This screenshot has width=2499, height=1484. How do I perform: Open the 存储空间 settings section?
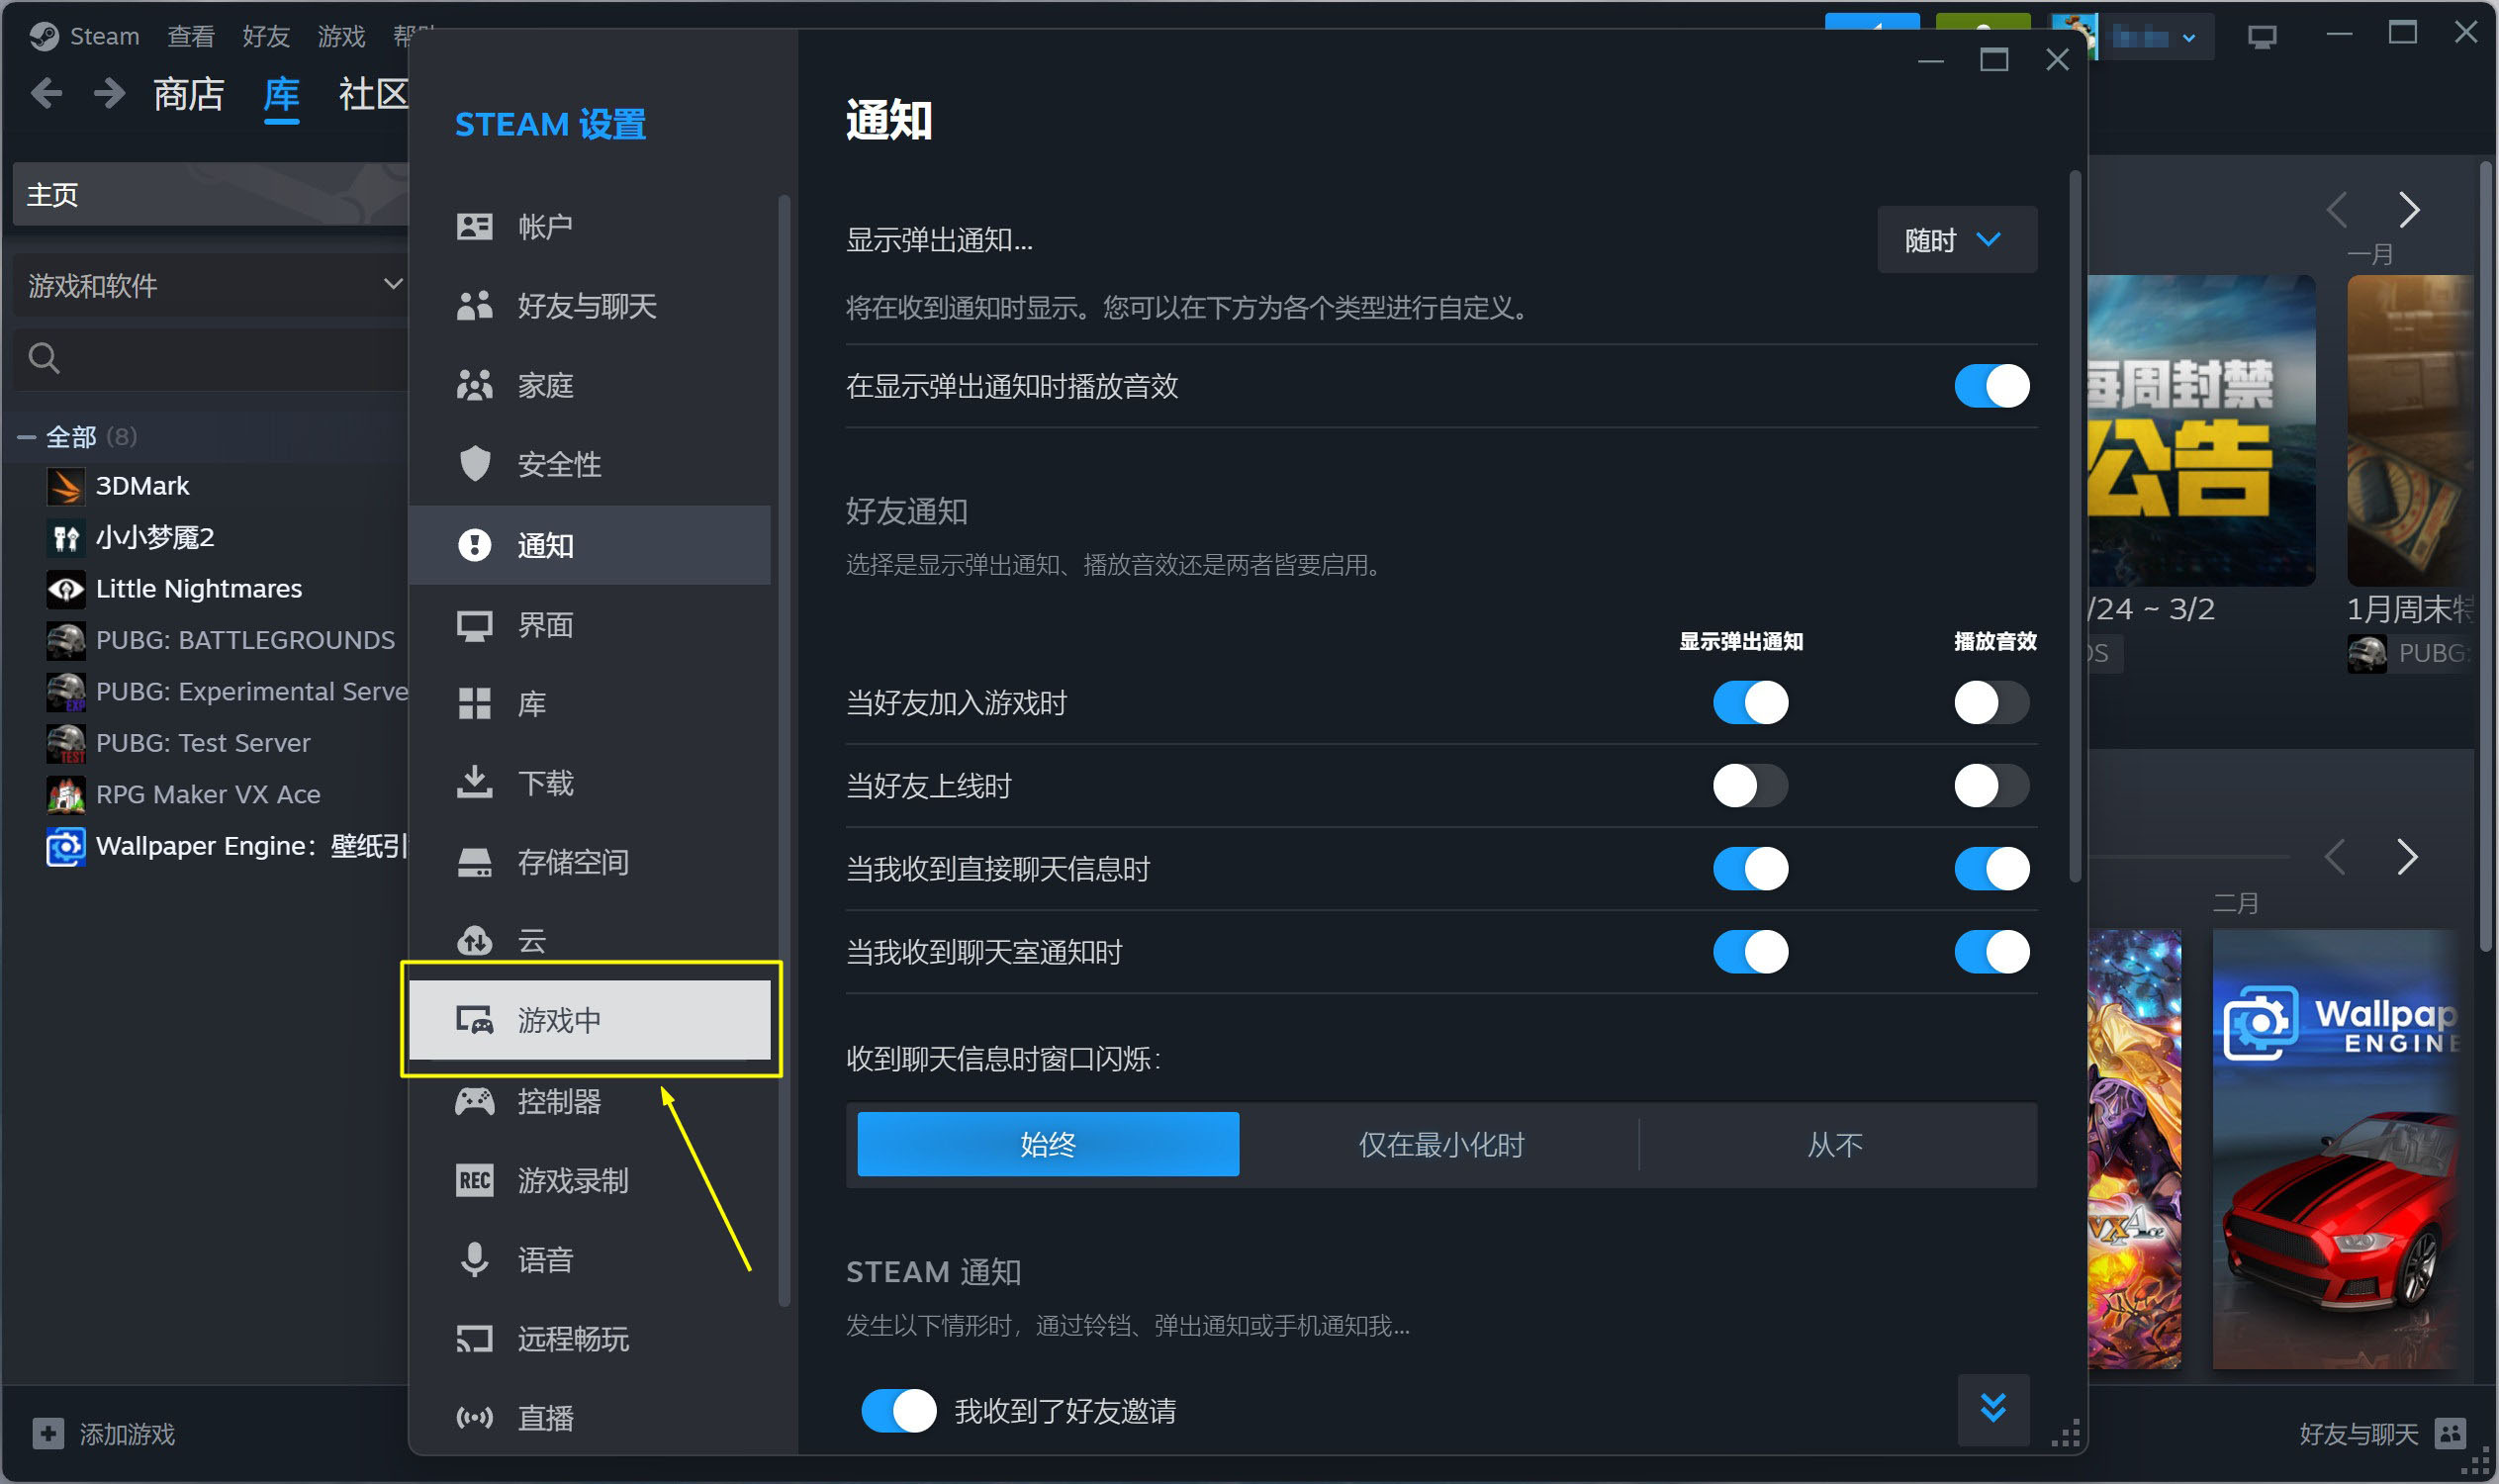click(x=590, y=862)
